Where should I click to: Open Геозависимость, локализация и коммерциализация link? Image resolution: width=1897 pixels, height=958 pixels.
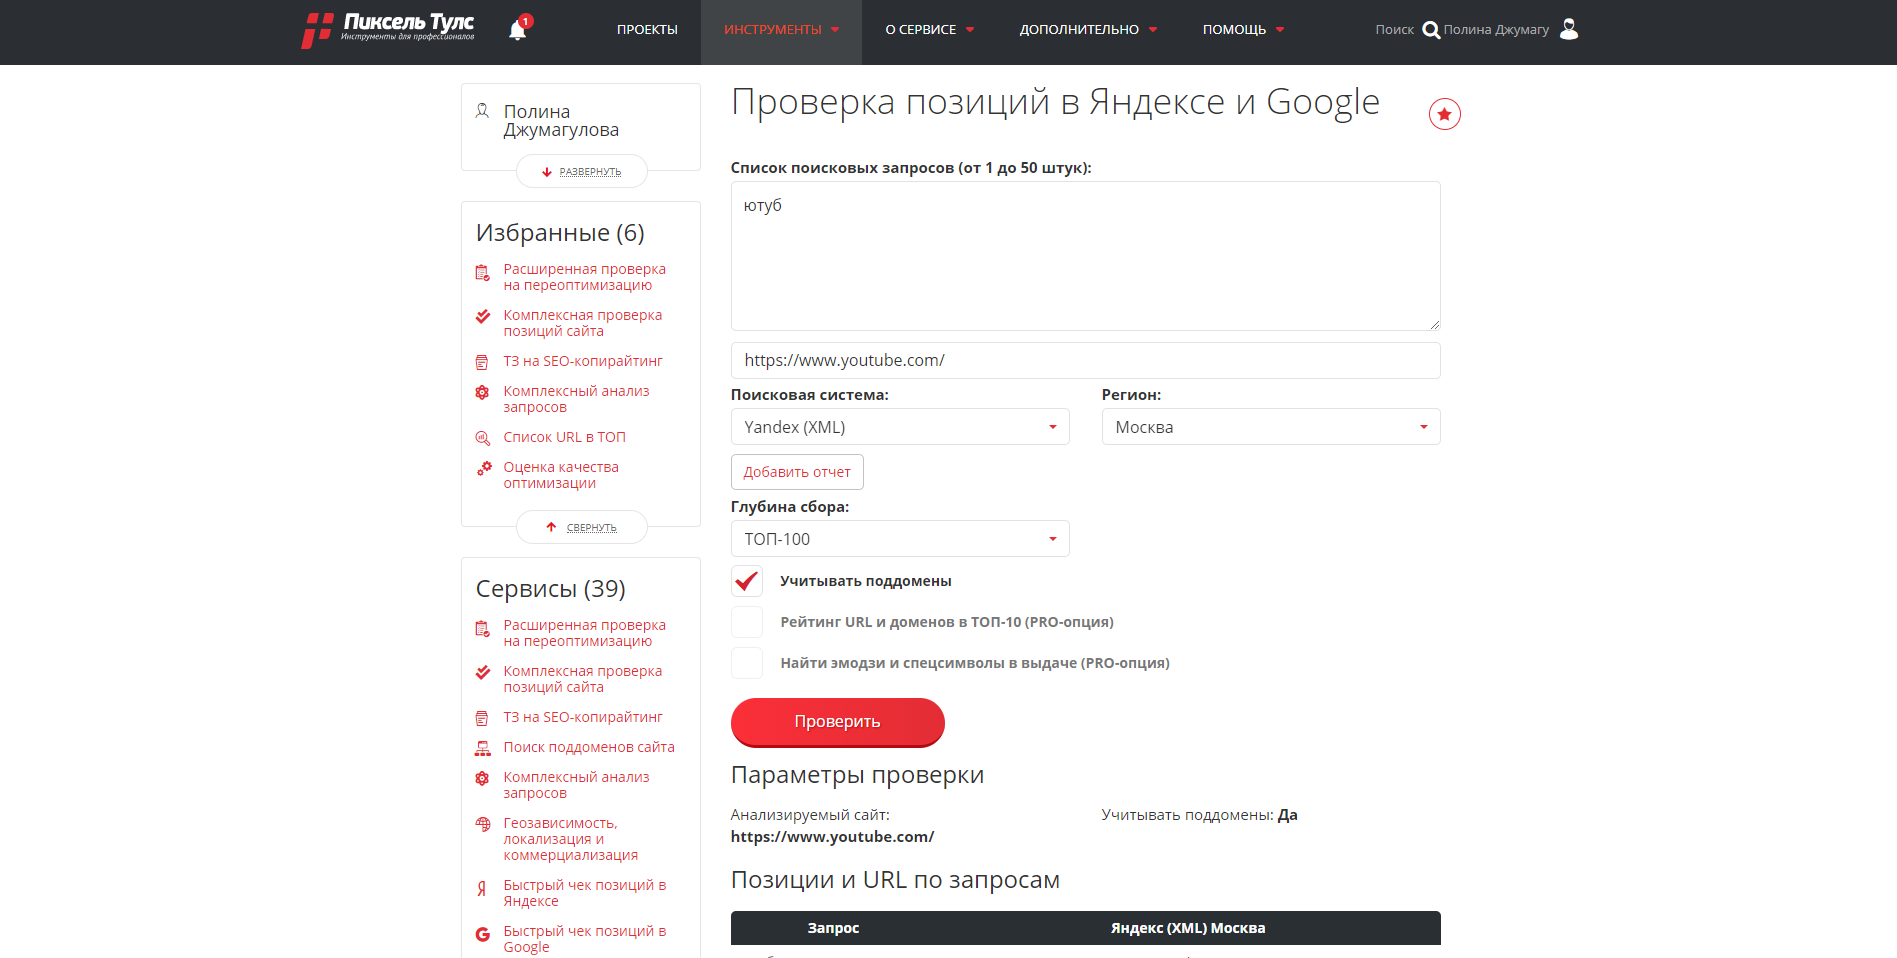point(571,839)
